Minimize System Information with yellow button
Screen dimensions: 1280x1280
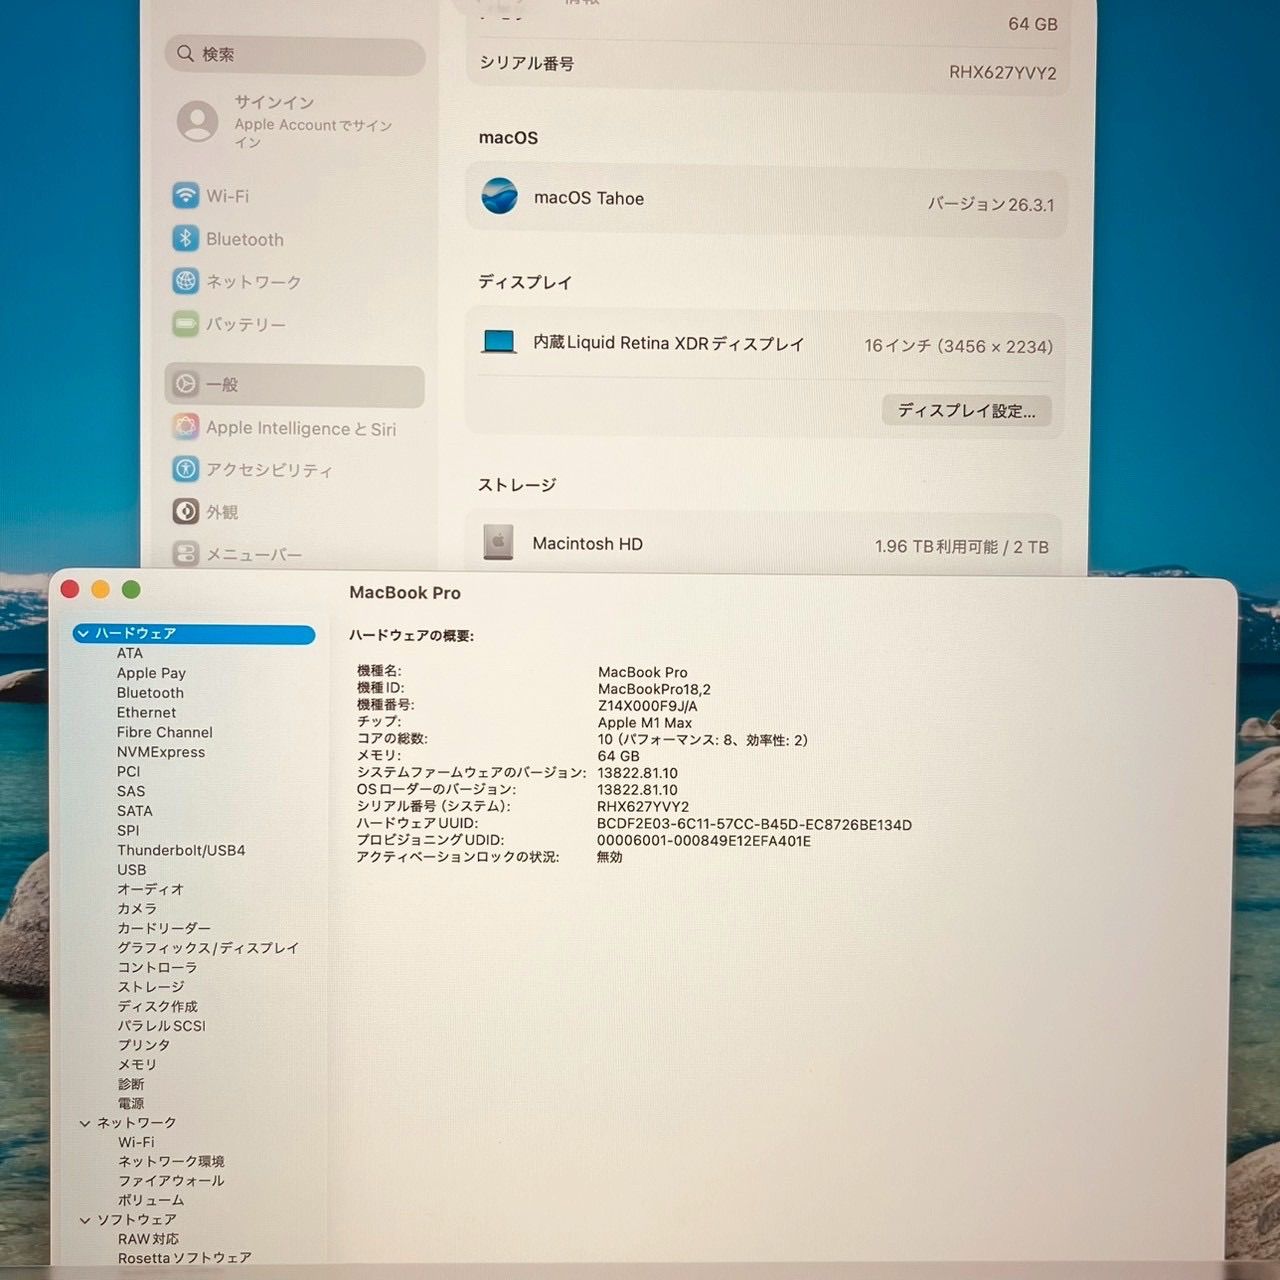pyautogui.click(x=100, y=589)
